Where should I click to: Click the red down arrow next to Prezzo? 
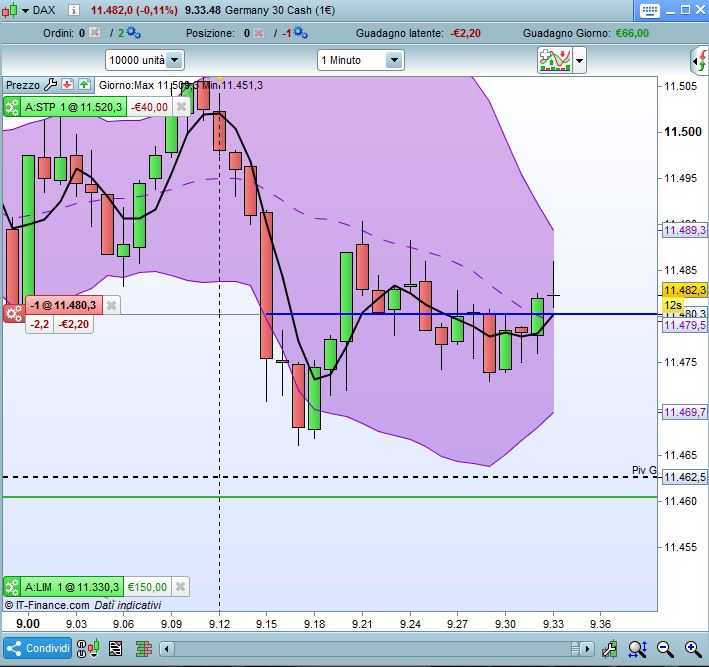(x=67, y=84)
